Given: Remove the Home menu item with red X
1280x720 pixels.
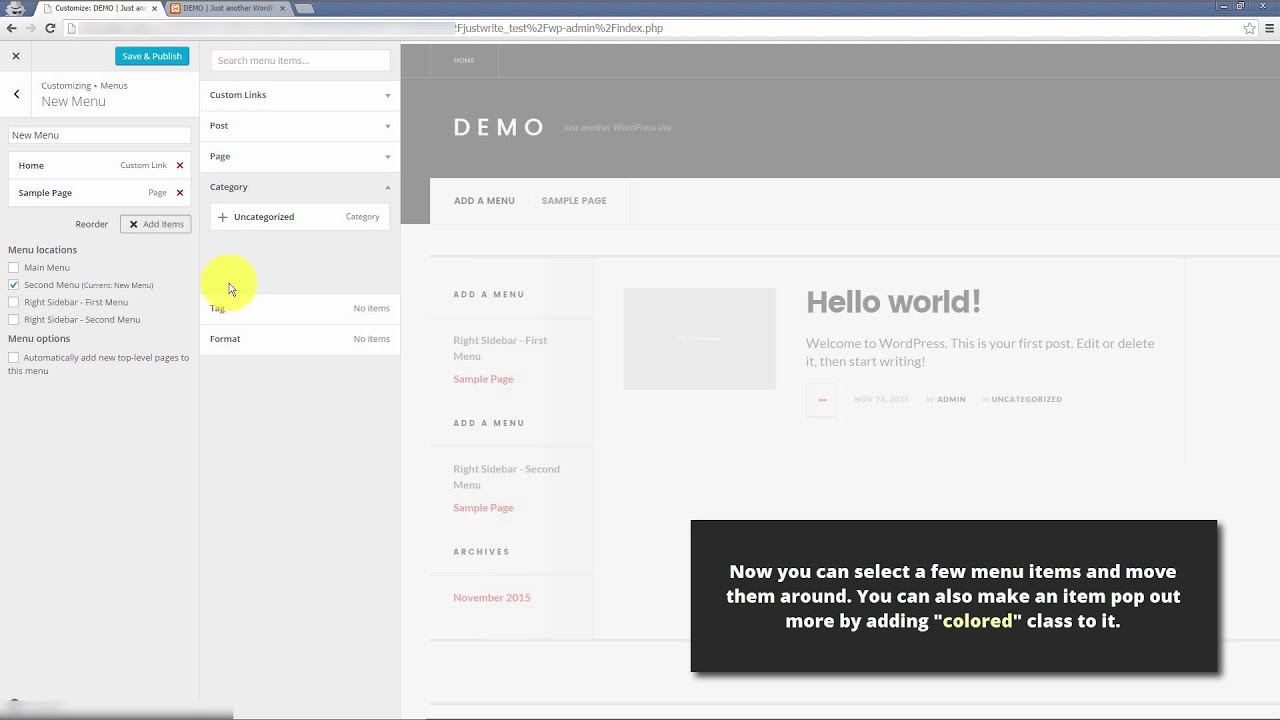Looking at the screenshot, I should click(180, 165).
